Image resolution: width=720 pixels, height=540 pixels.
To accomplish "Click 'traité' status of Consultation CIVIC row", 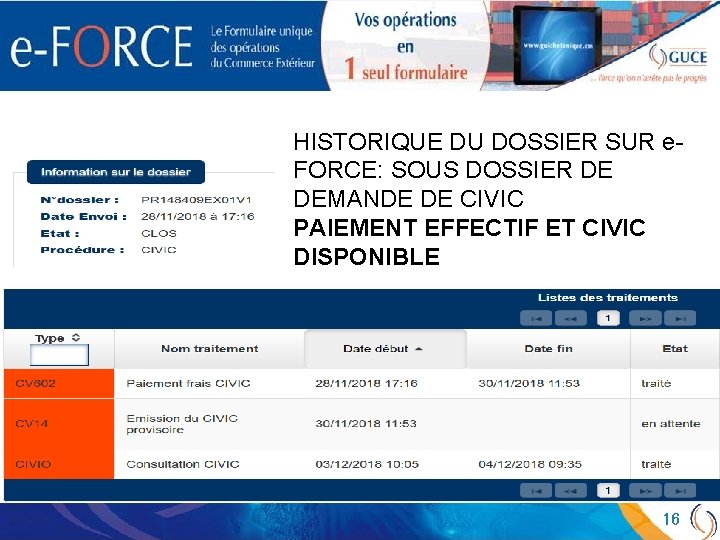I will click(x=656, y=464).
